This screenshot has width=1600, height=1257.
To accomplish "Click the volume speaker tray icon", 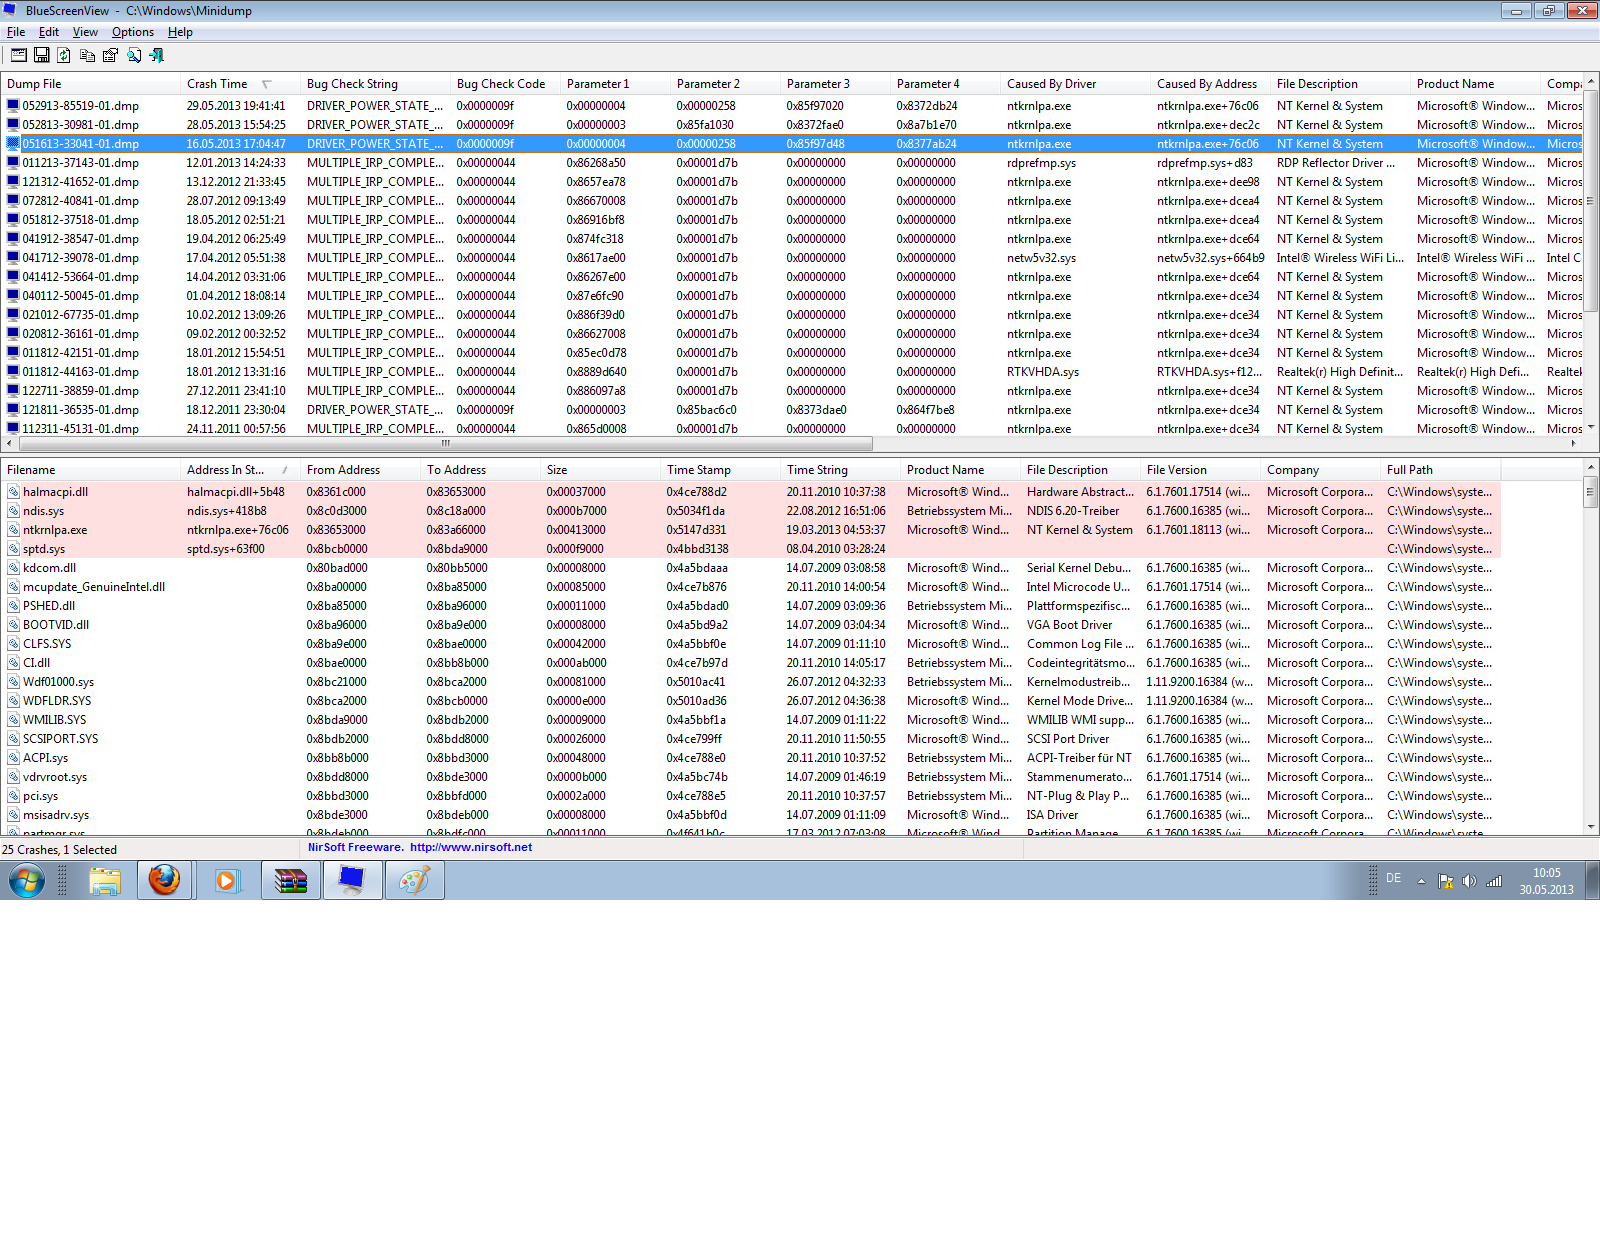I will [x=1469, y=881].
